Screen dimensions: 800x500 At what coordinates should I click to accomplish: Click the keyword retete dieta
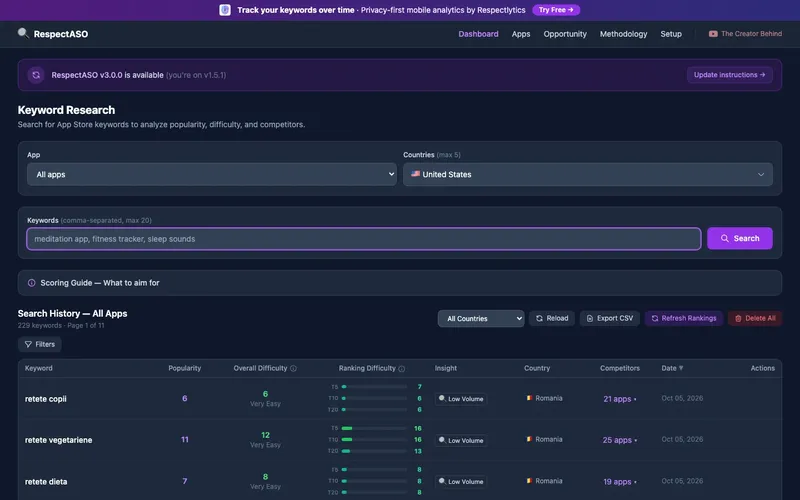click(46, 482)
